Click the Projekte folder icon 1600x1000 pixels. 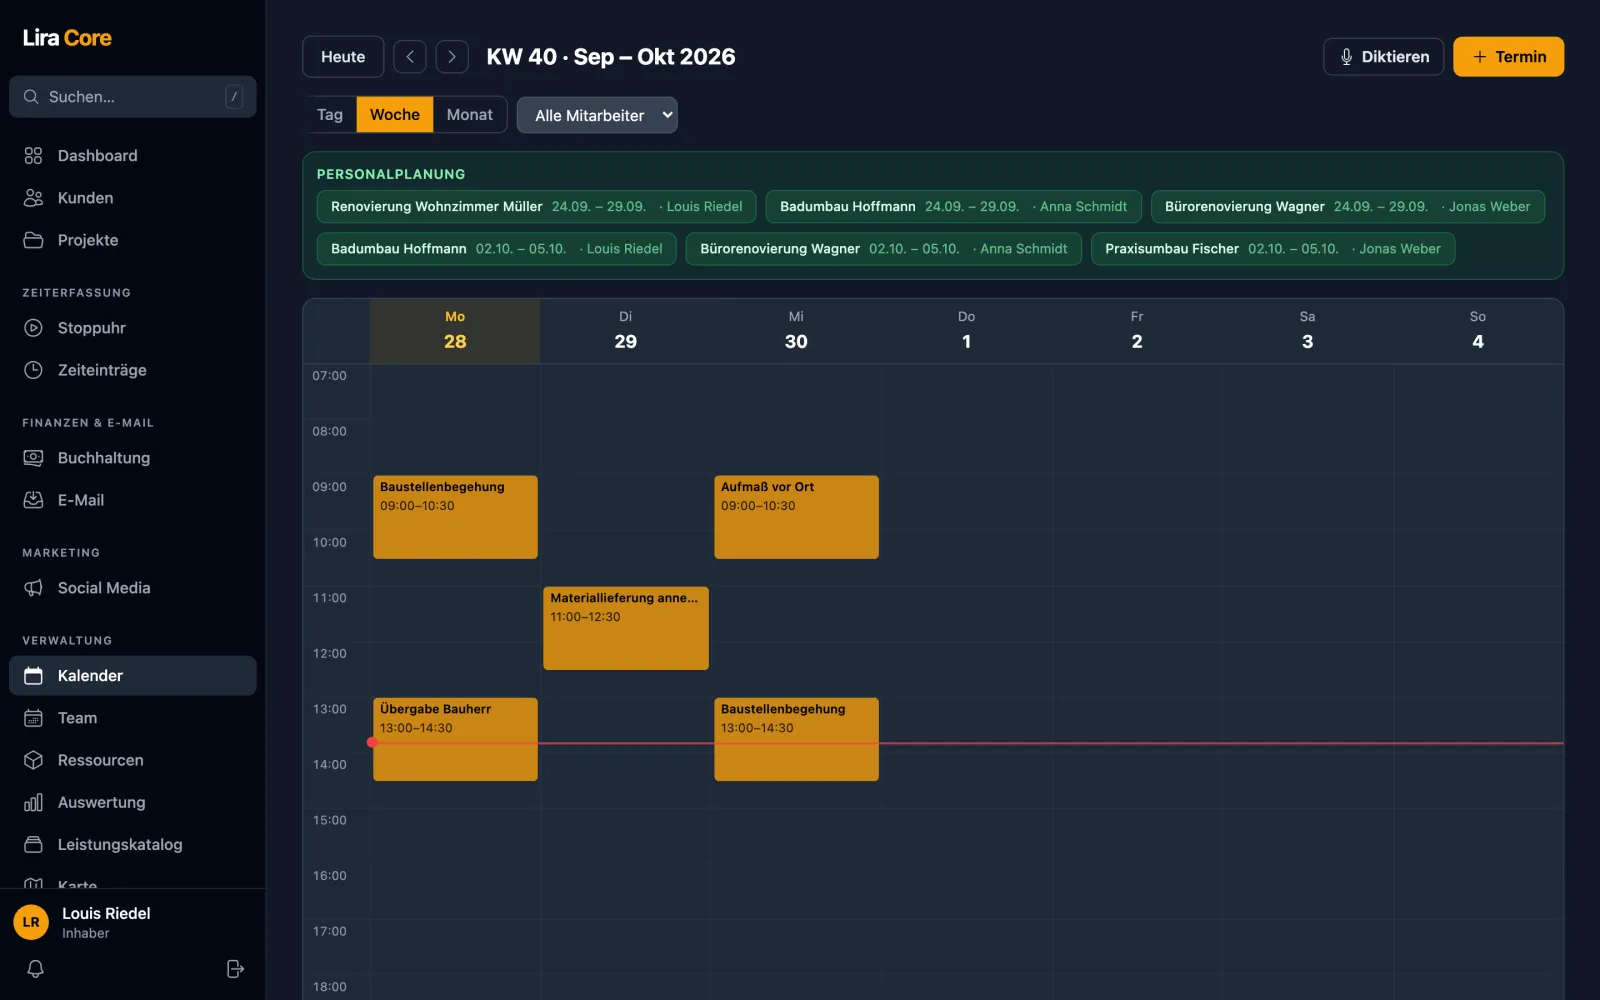click(33, 240)
